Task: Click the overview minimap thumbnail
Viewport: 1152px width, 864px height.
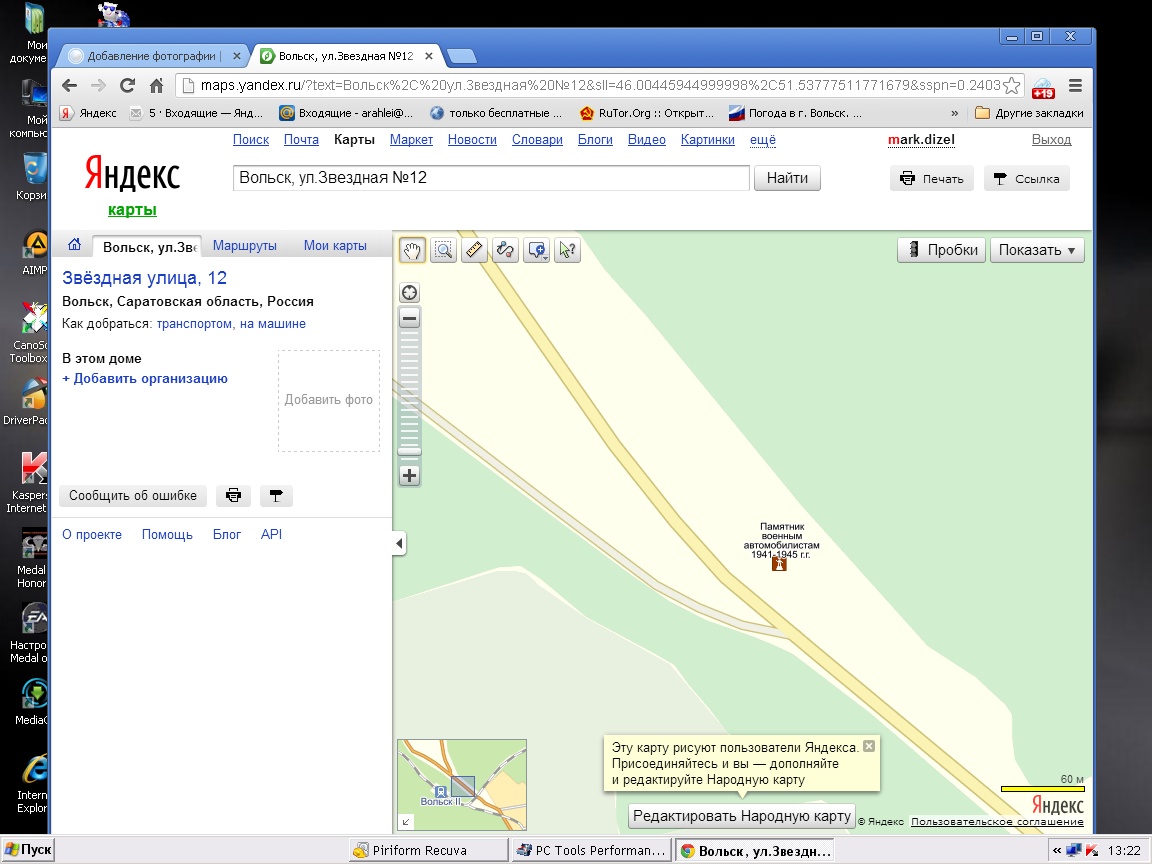Action: [462, 785]
